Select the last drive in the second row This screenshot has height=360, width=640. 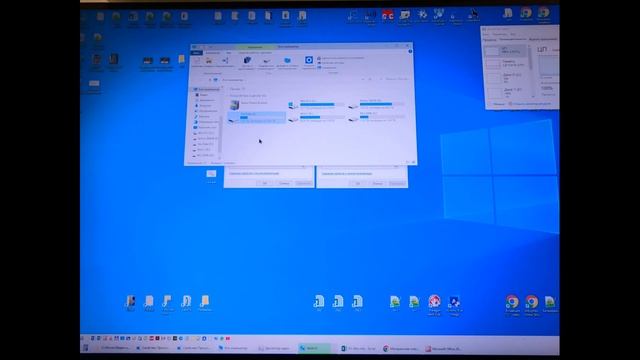(x=377, y=118)
